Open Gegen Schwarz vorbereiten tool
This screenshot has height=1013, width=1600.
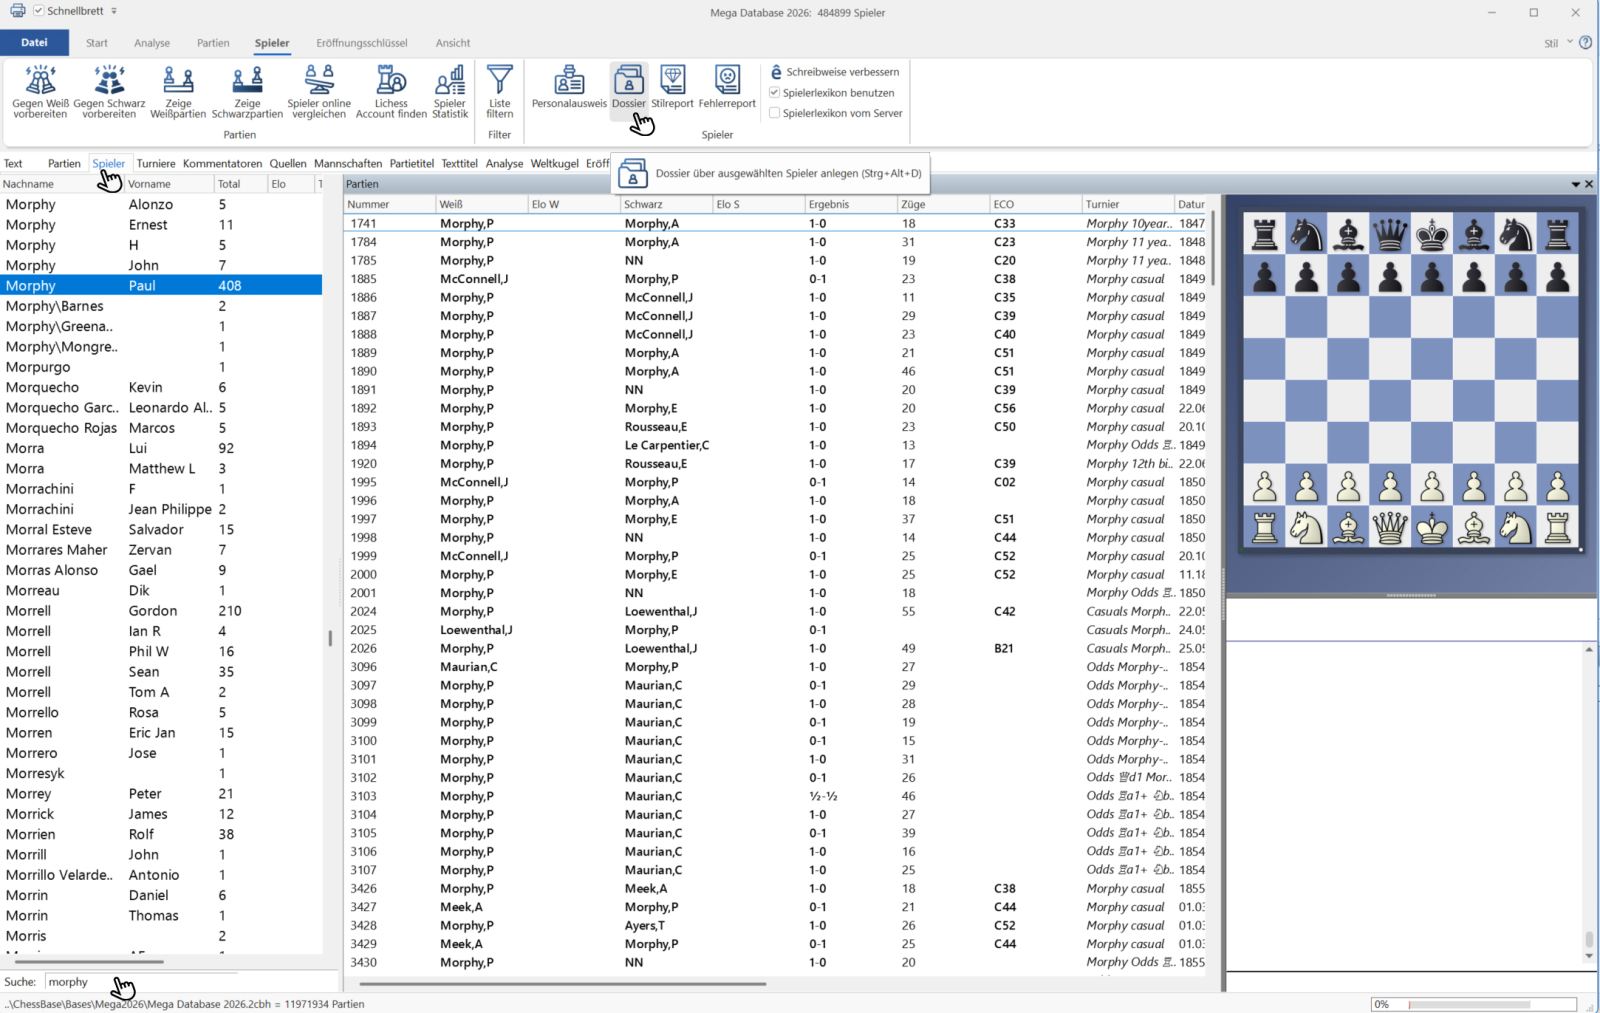coord(109,91)
